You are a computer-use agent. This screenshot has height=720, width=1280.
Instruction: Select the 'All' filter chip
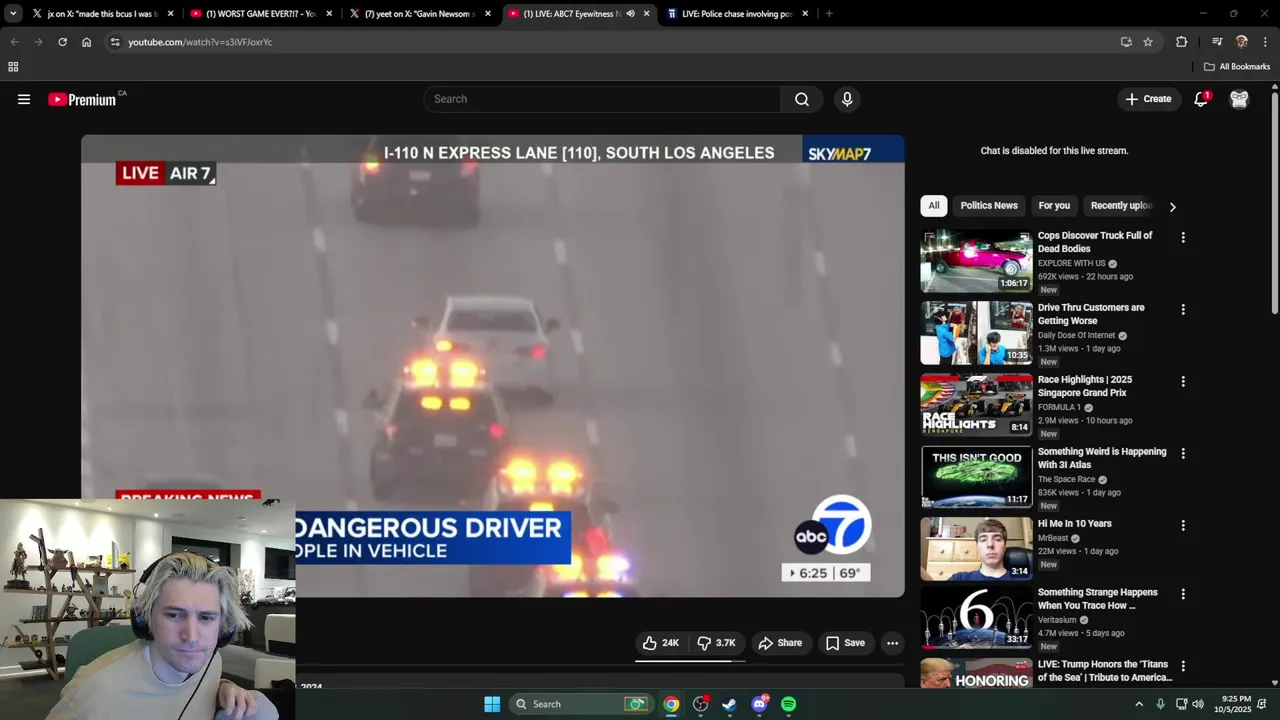tap(933, 206)
